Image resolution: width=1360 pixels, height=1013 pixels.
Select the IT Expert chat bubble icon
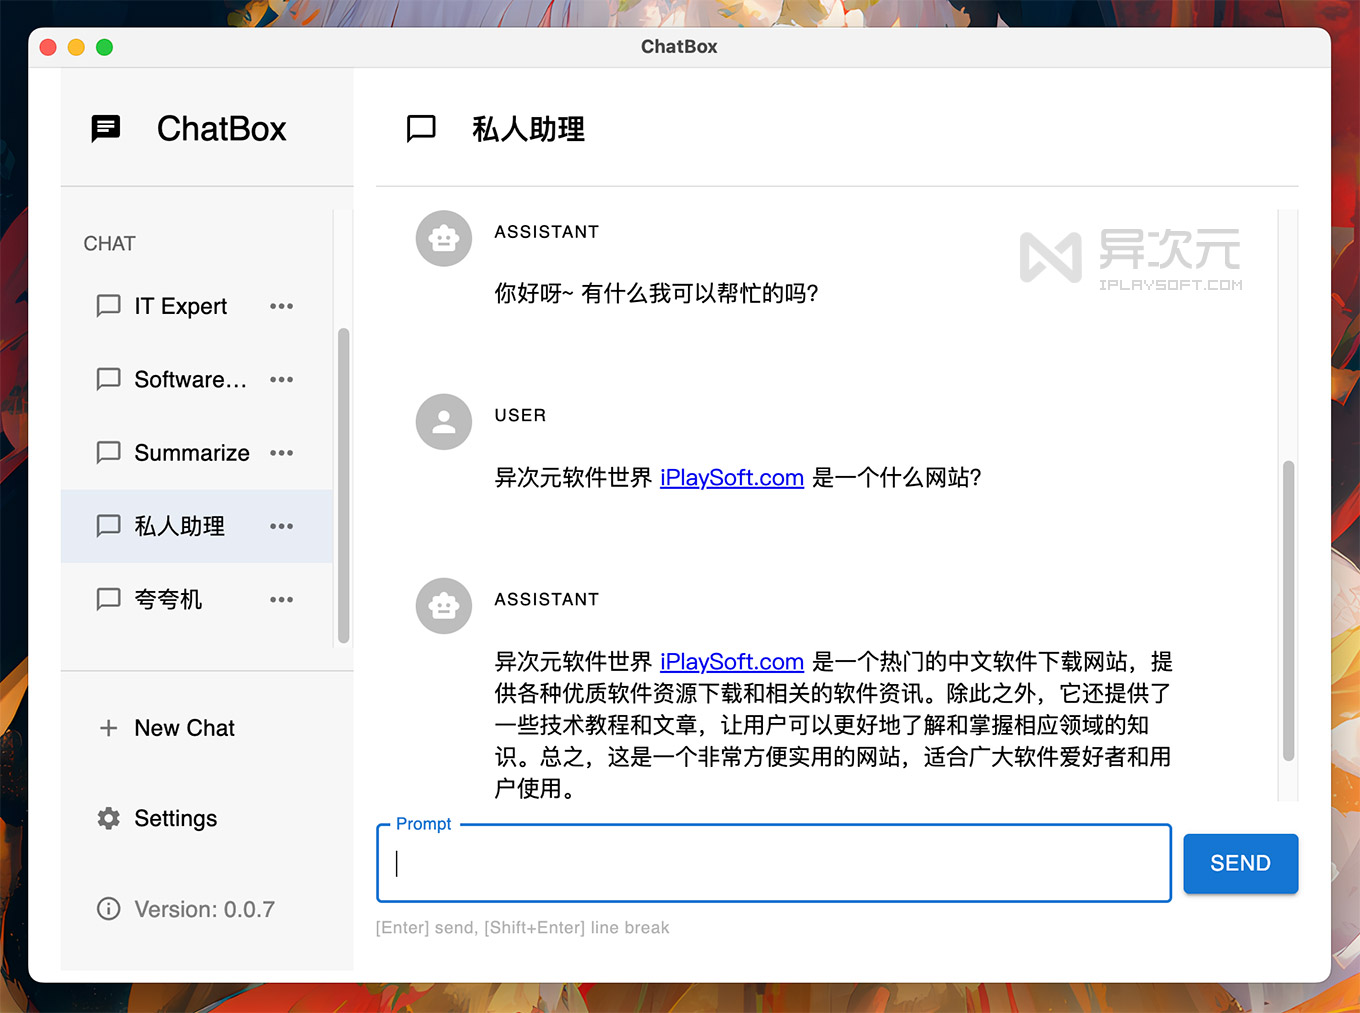[108, 306]
